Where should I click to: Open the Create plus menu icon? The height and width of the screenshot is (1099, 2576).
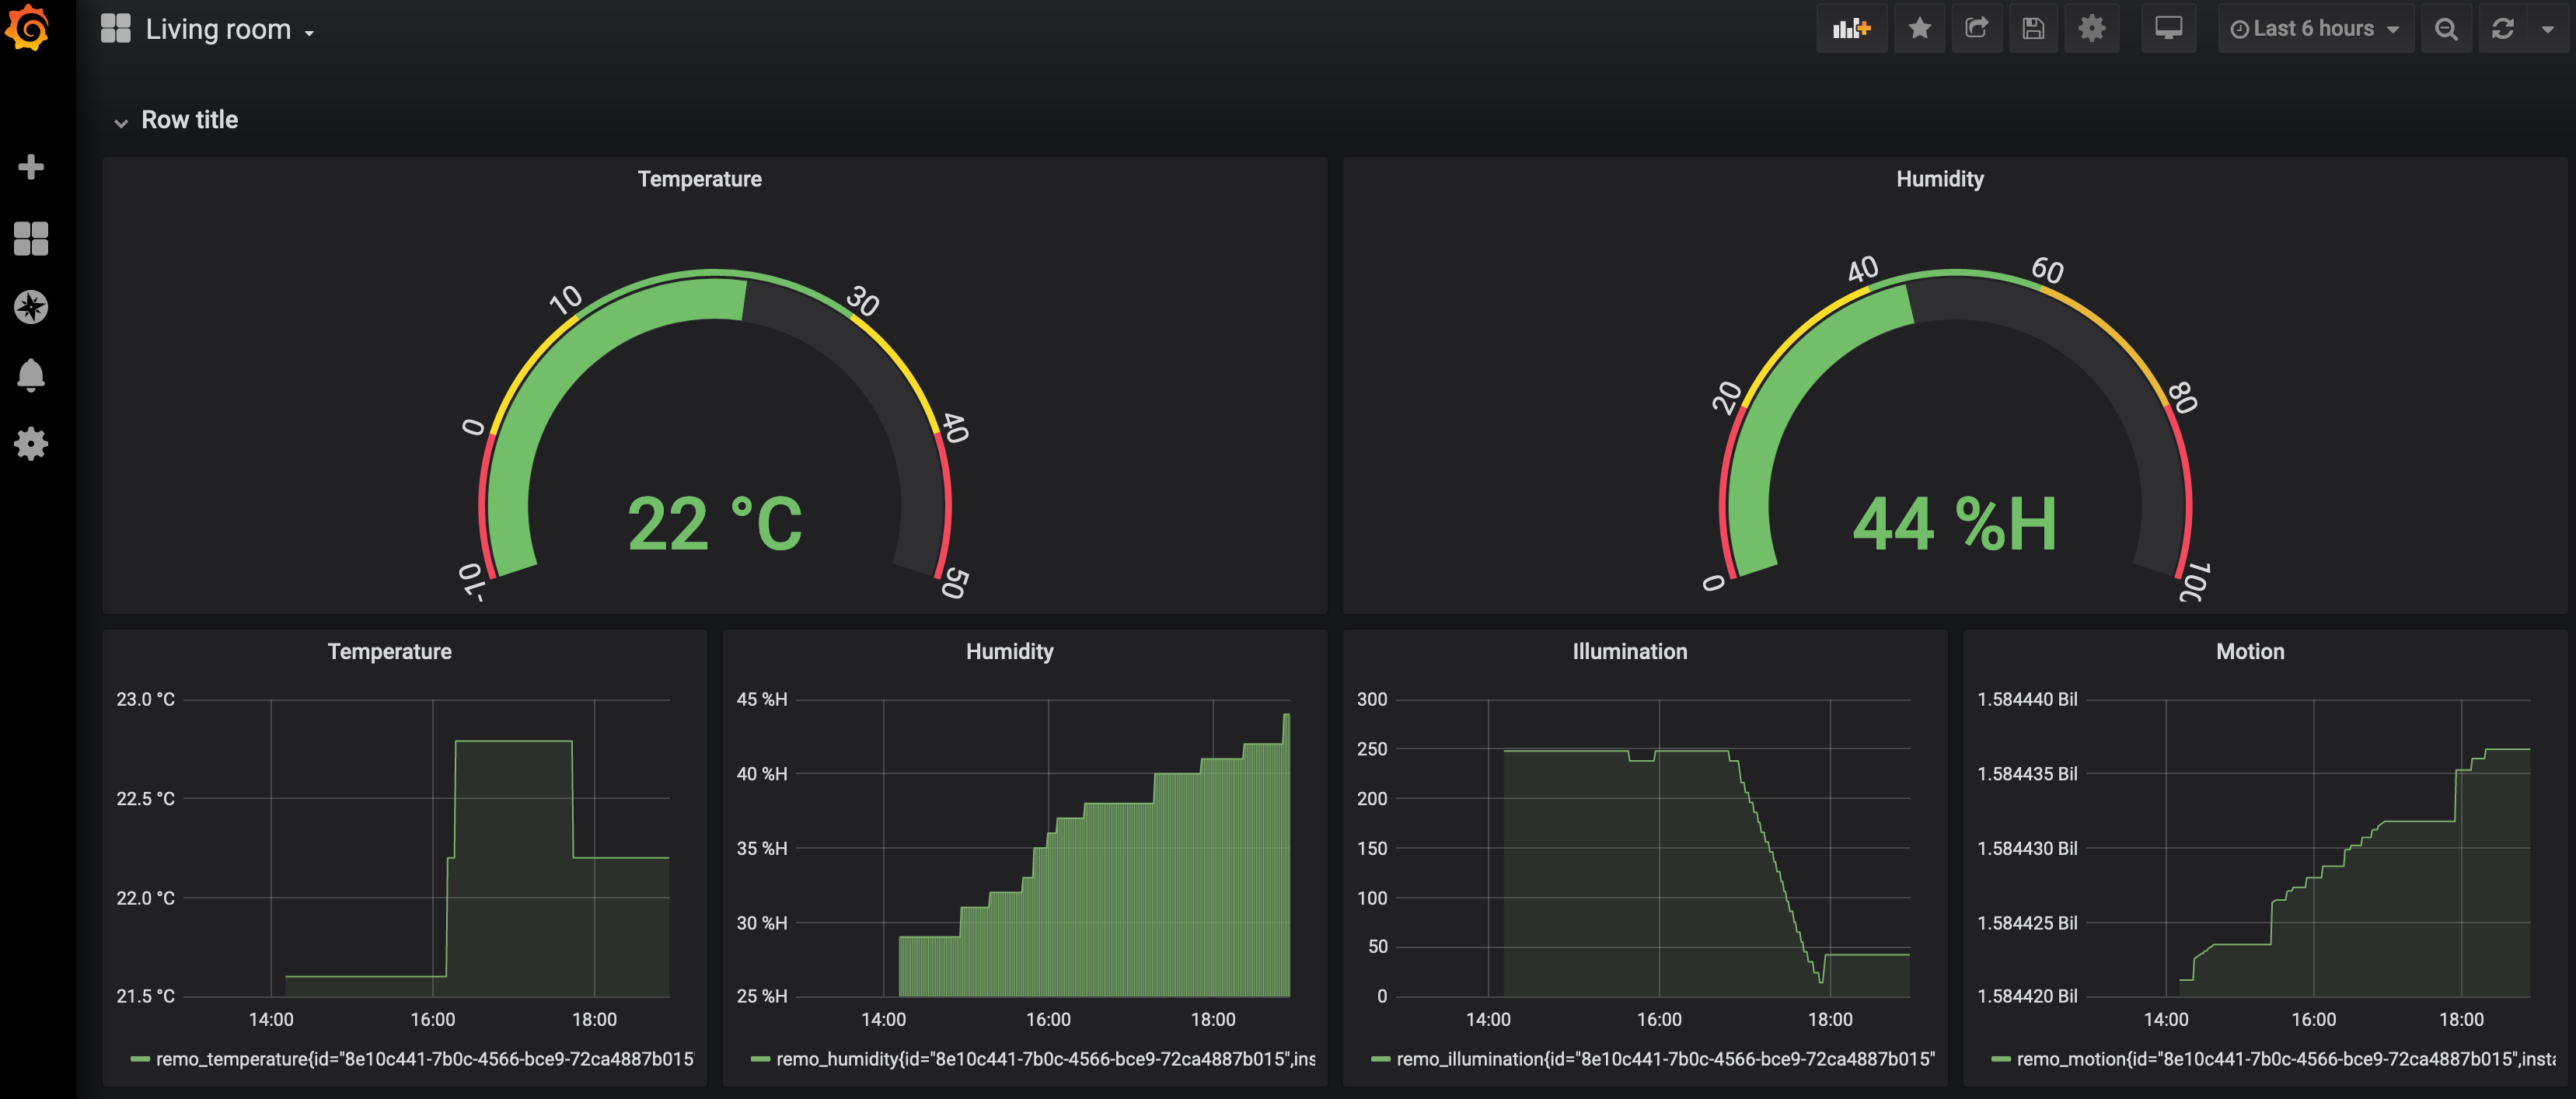point(31,167)
